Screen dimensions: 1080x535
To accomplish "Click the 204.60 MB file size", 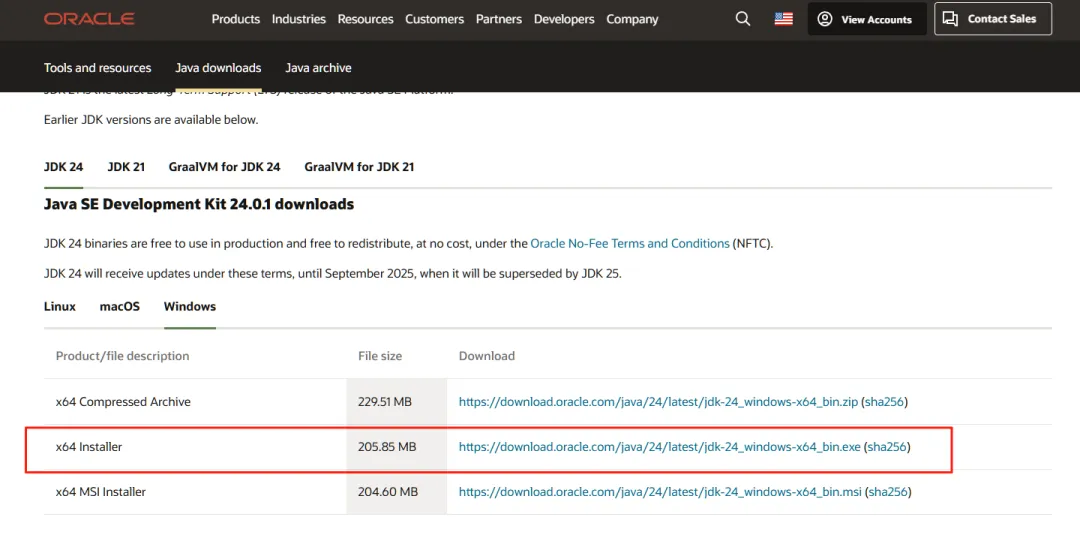I will [388, 492].
